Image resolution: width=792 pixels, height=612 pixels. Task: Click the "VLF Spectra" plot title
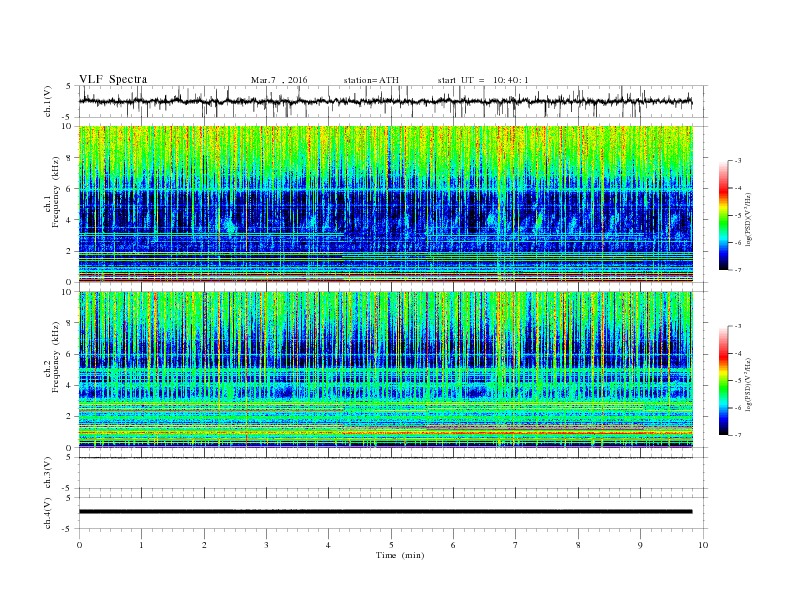click(113, 79)
